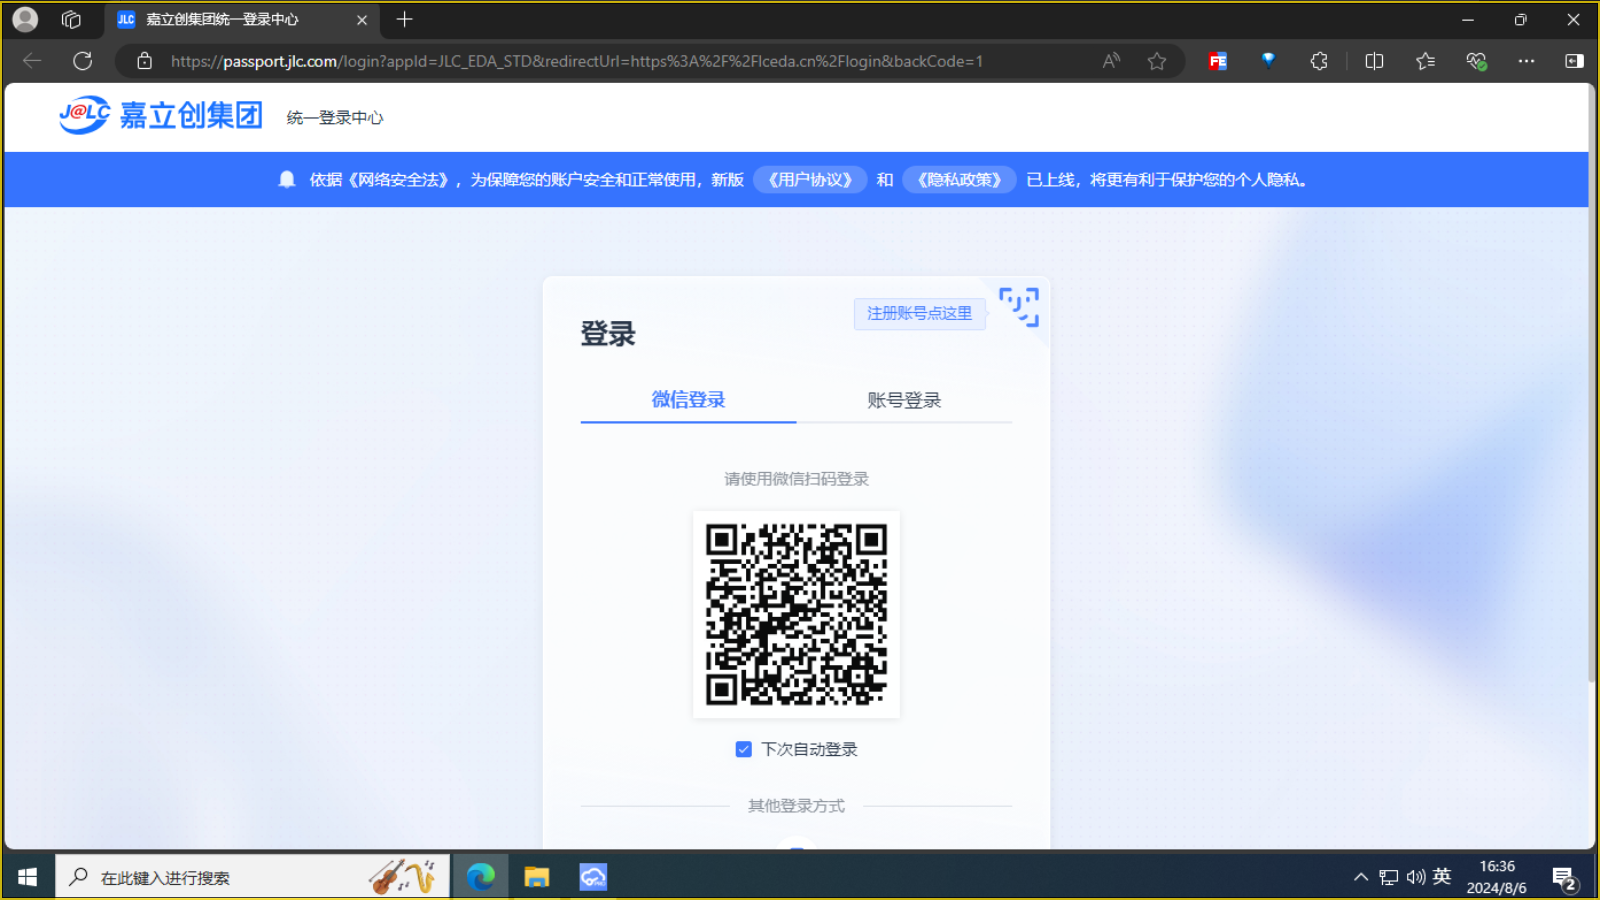This screenshot has height=900, width=1600.
Task: Open a new browser tab
Action: tap(405, 19)
